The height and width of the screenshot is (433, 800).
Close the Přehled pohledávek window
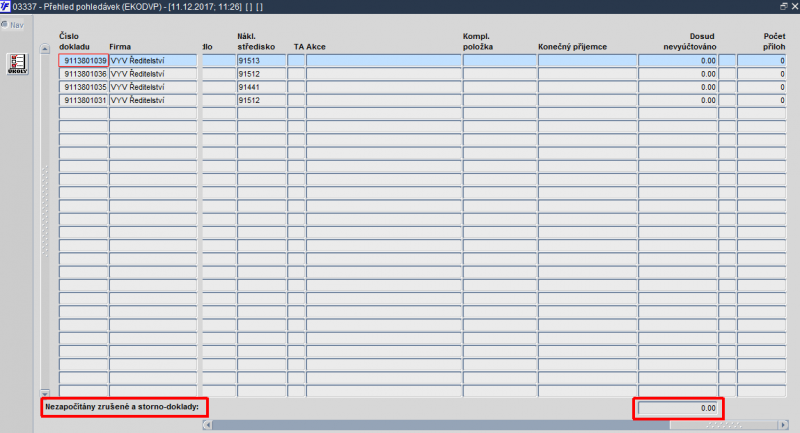(794, 6)
